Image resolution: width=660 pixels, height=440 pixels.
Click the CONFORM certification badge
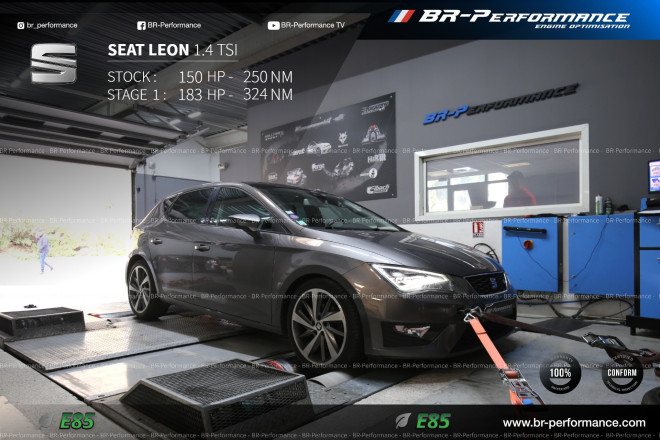pyautogui.click(x=623, y=374)
